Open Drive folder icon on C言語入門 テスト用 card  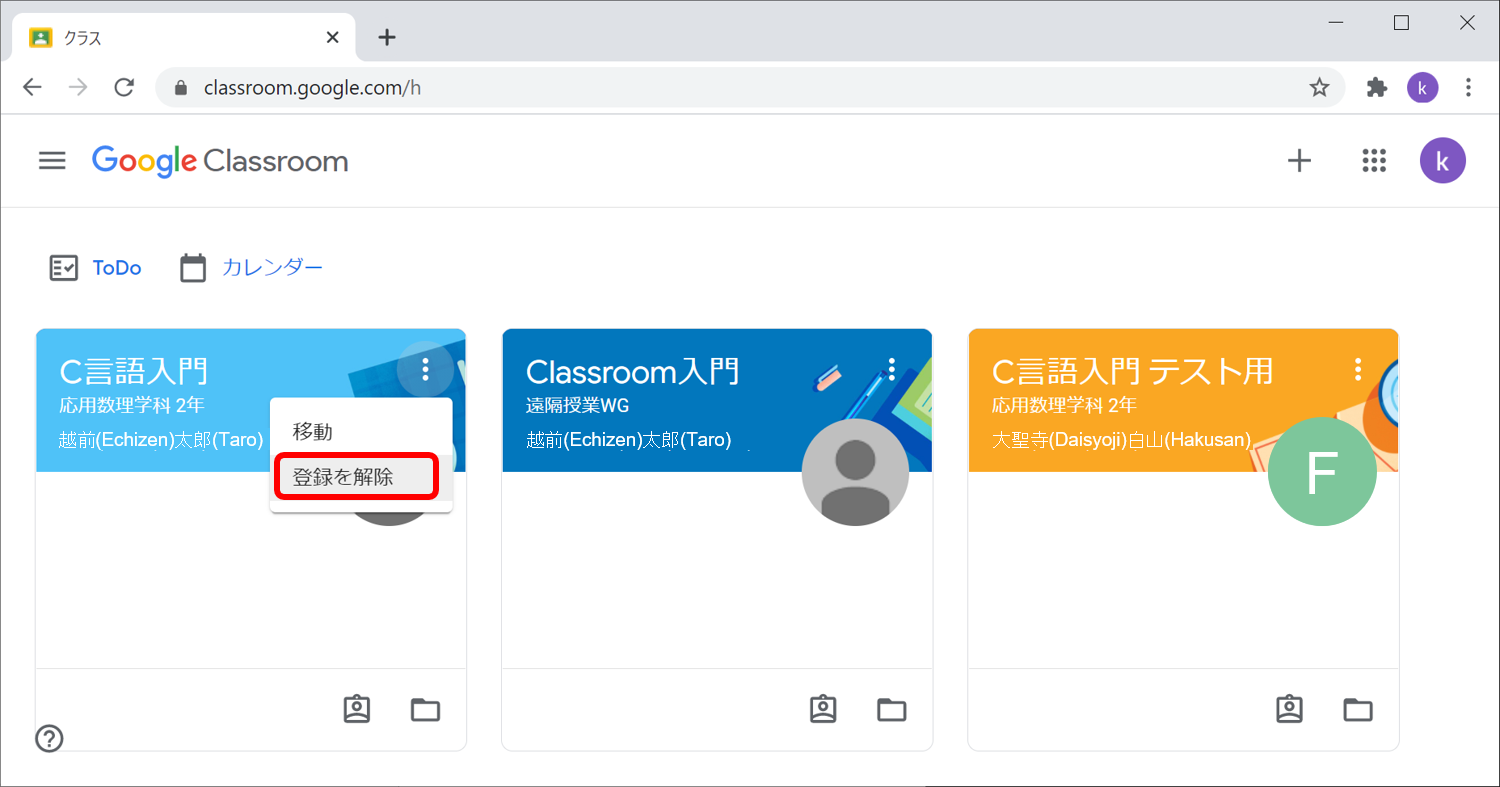[1358, 710]
